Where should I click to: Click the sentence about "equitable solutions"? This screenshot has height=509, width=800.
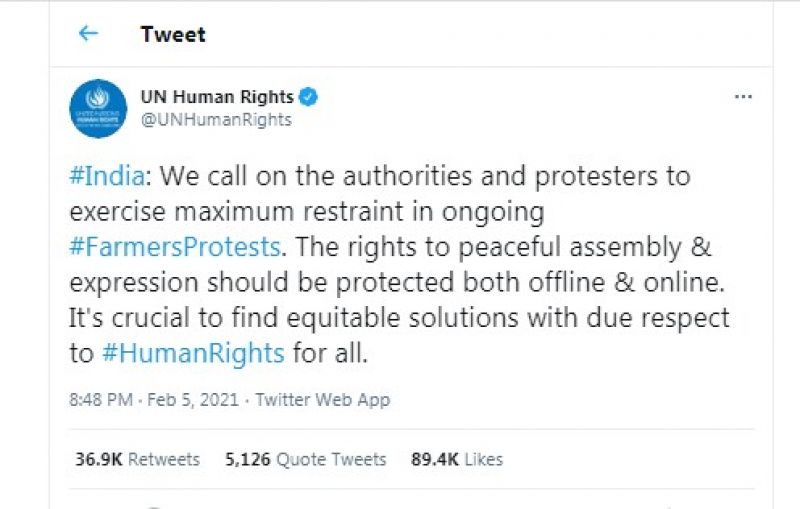point(400,318)
